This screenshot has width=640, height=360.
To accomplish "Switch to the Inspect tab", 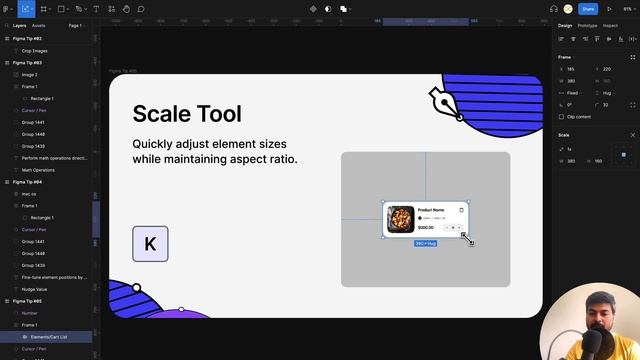I will 610,25.
